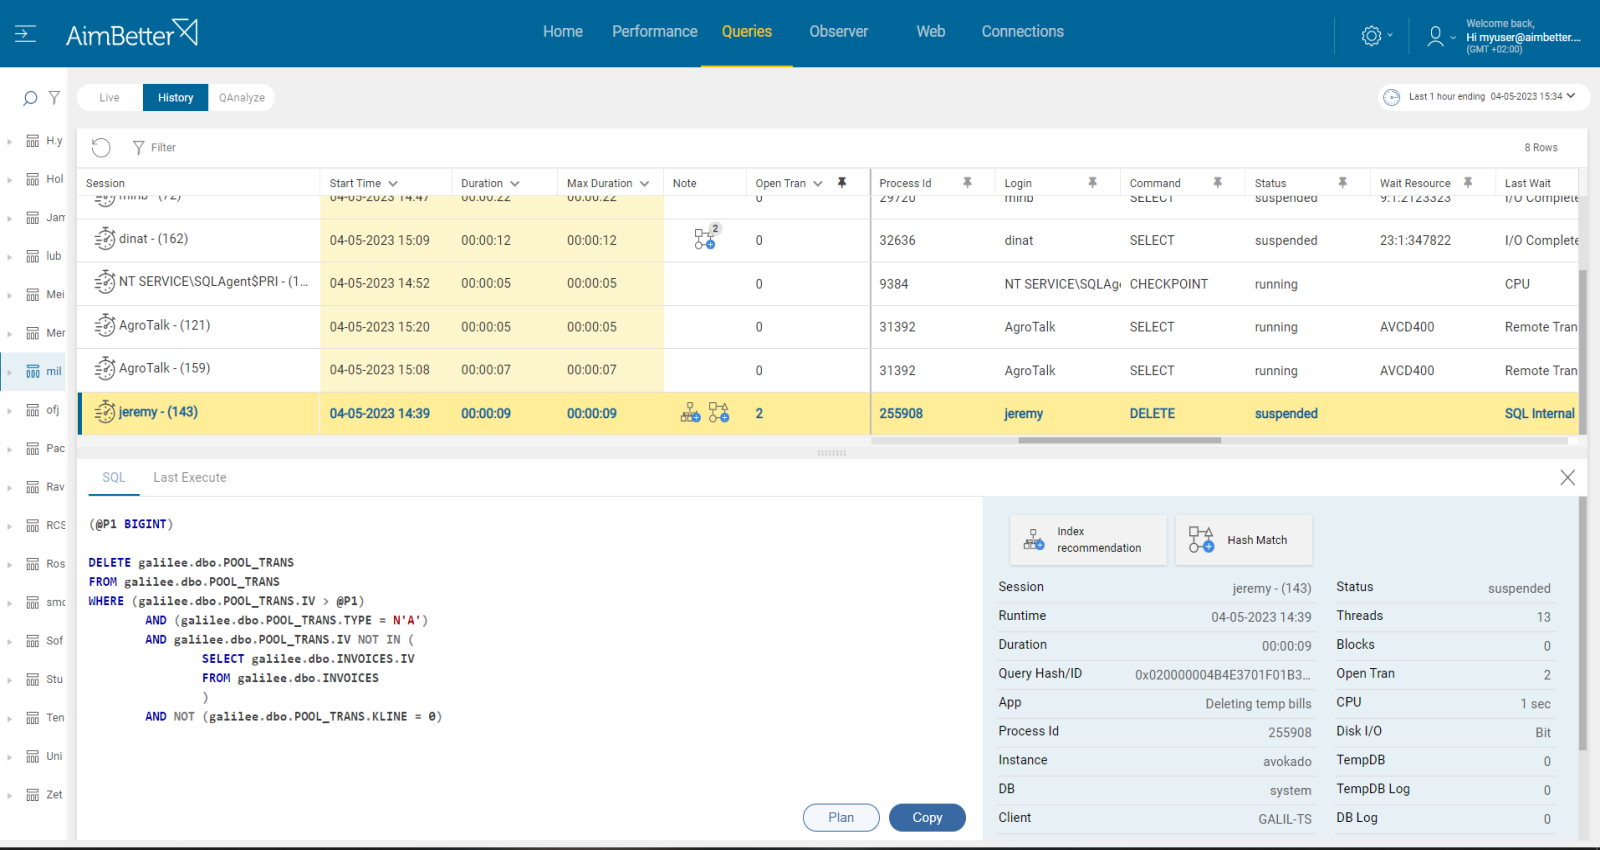Click the refresh icon above the table
1600x850 pixels.
(101, 148)
